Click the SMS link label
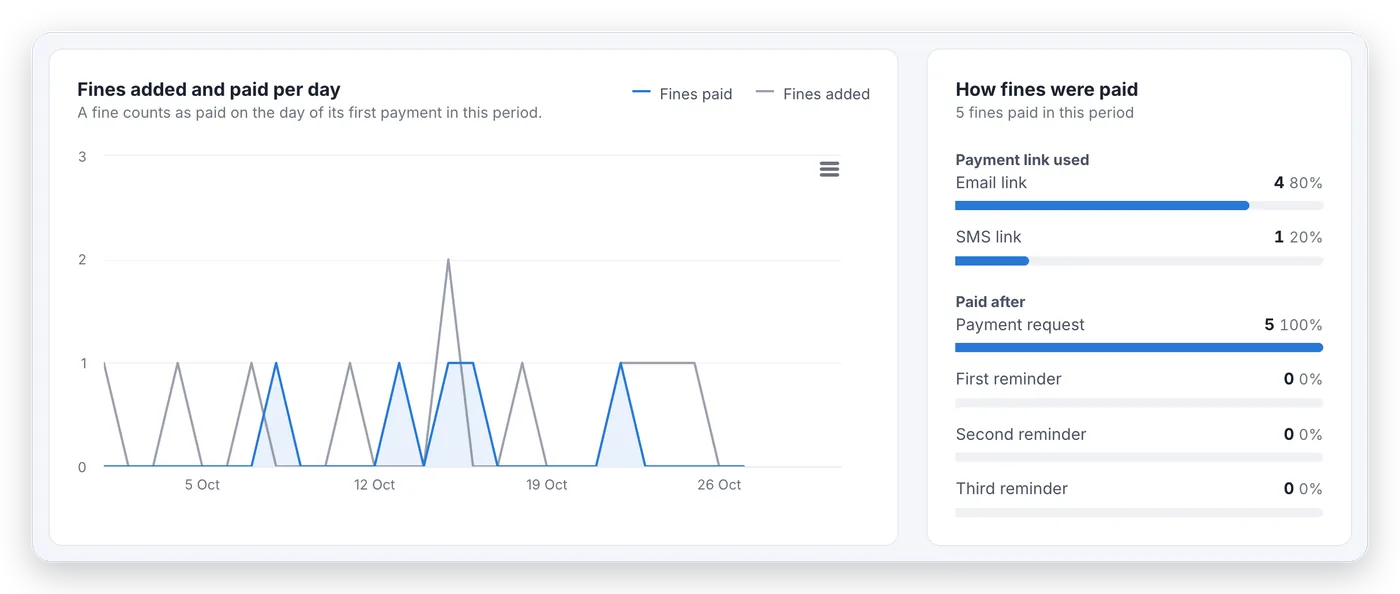This screenshot has width=1400, height=594. coord(988,237)
